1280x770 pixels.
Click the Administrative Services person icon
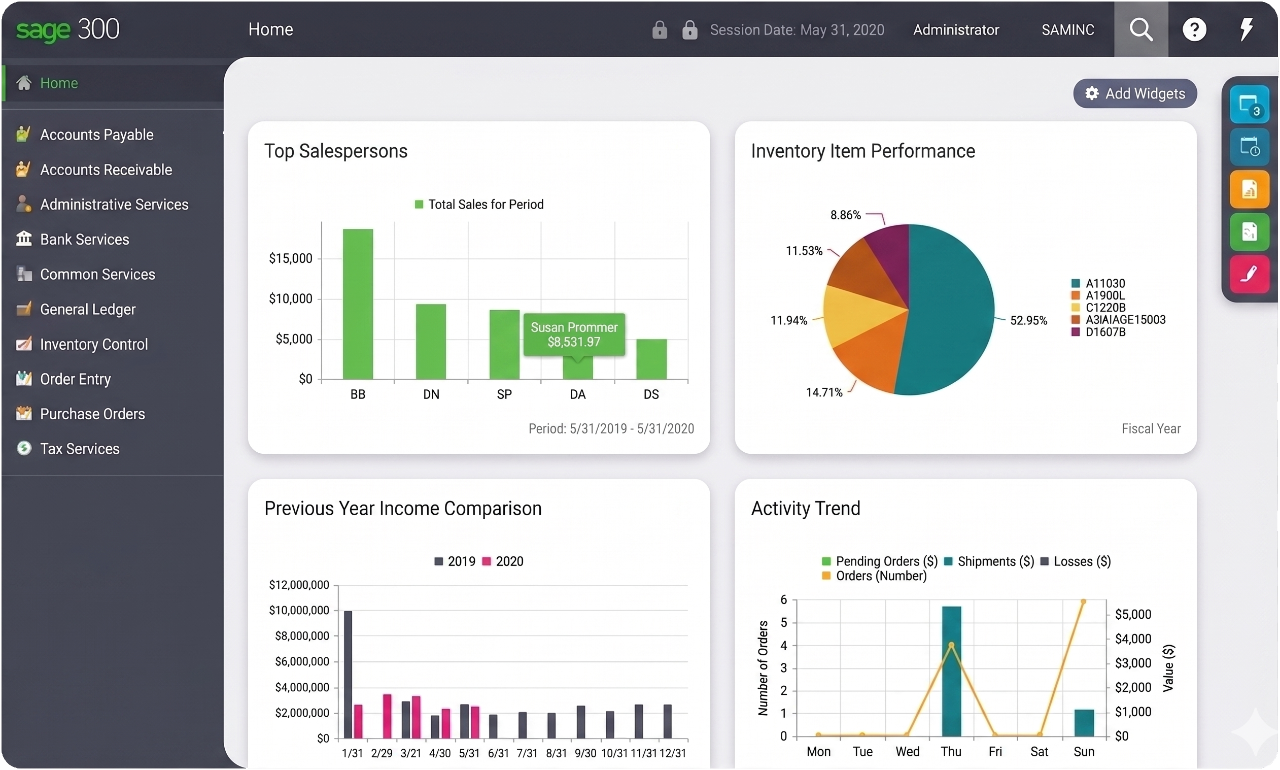23,204
